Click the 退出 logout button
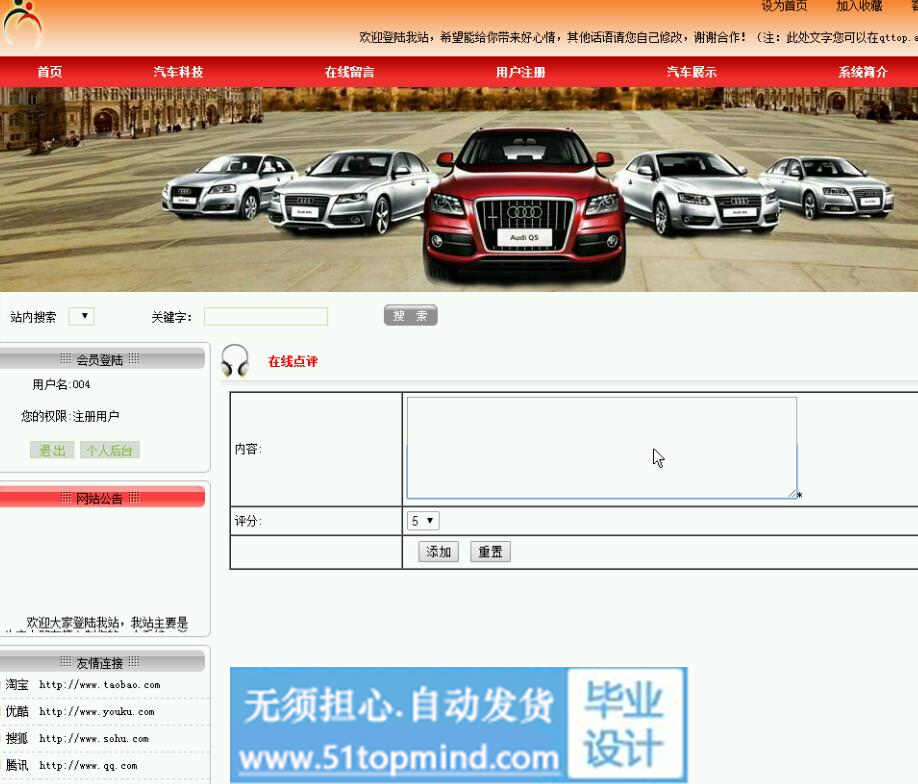918x784 pixels. (x=52, y=450)
